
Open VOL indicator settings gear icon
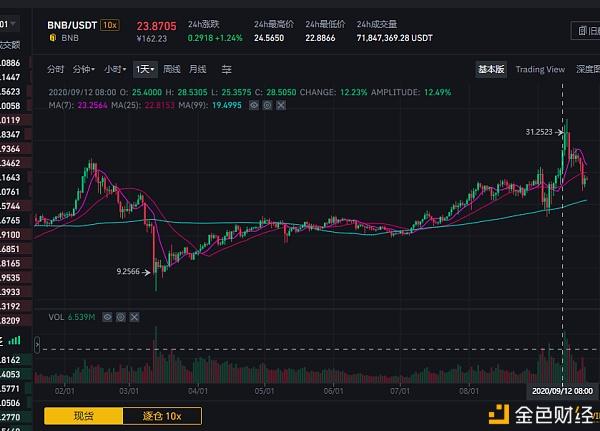click(x=121, y=317)
